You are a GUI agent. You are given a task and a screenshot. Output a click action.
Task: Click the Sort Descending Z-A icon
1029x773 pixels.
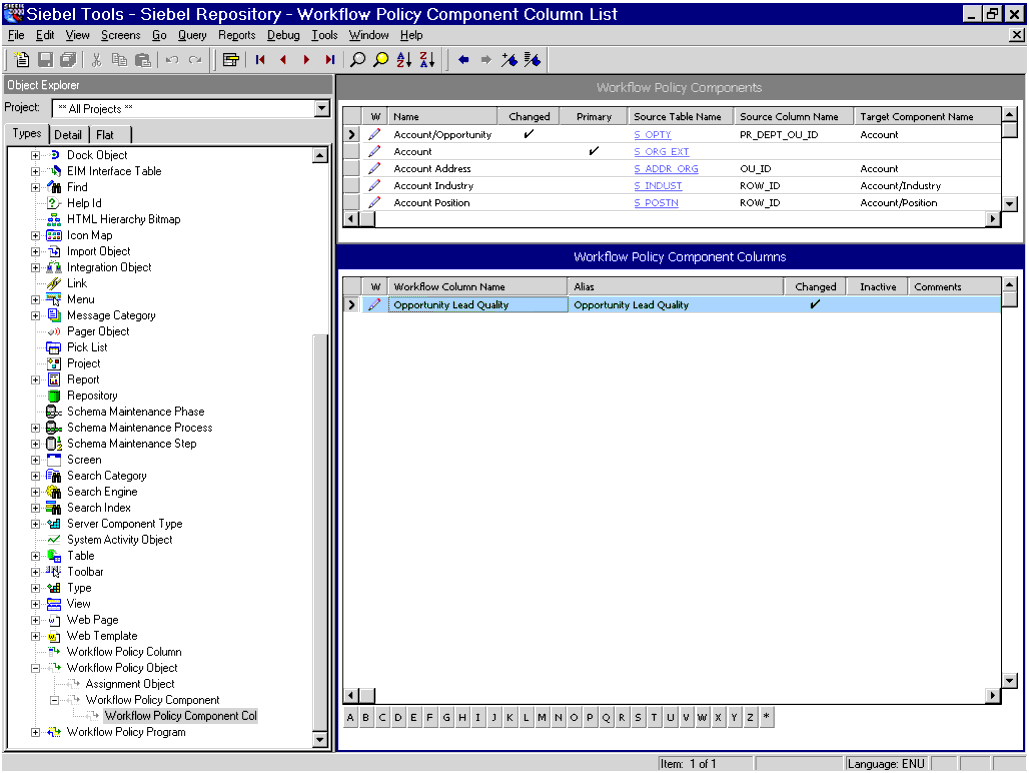click(x=427, y=60)
